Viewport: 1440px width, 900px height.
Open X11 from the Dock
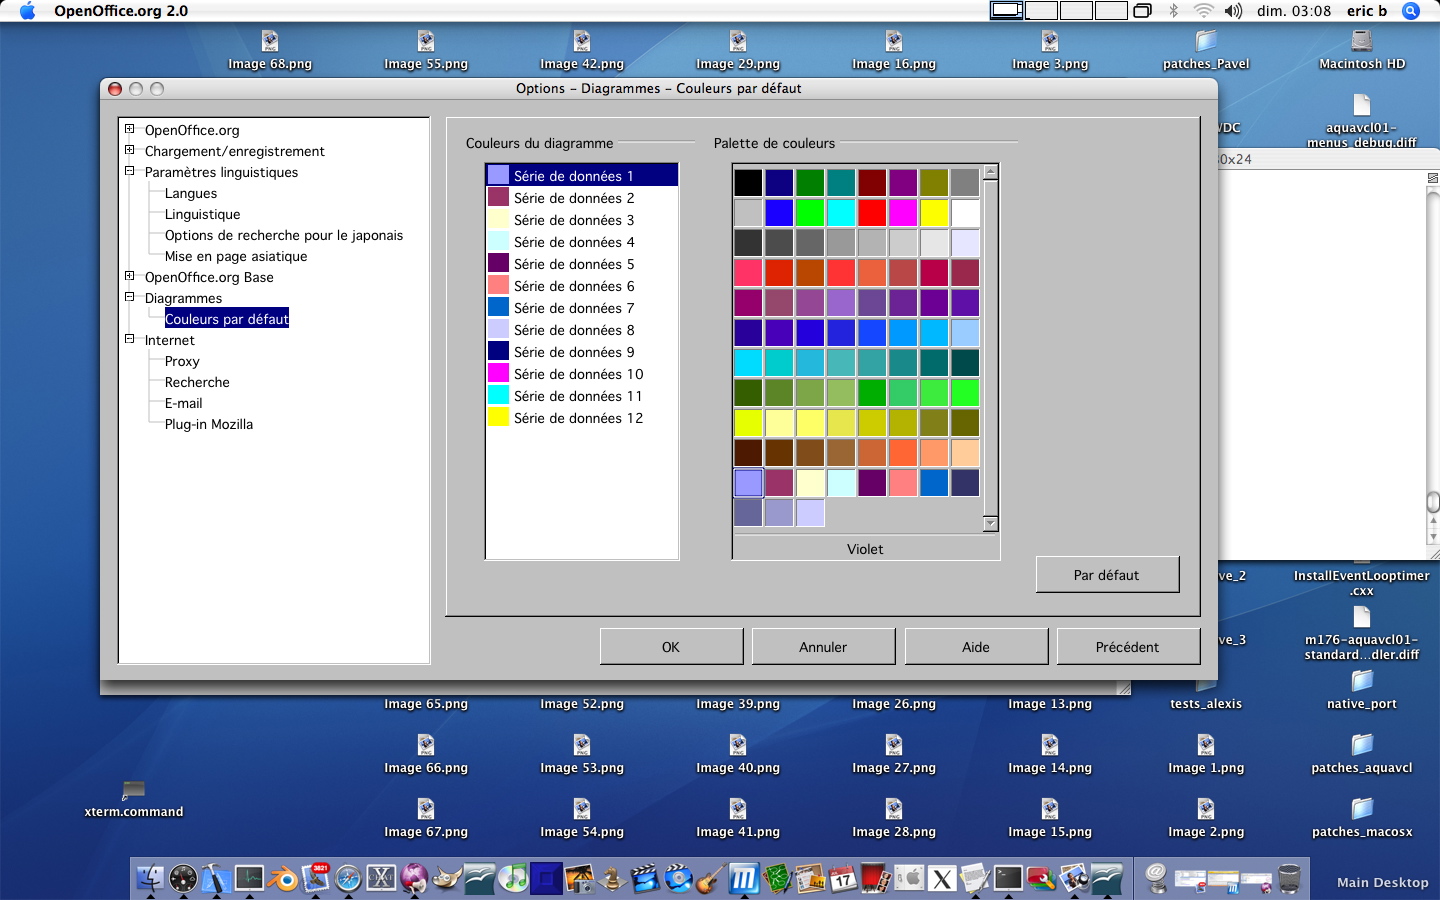coord(942,878)
